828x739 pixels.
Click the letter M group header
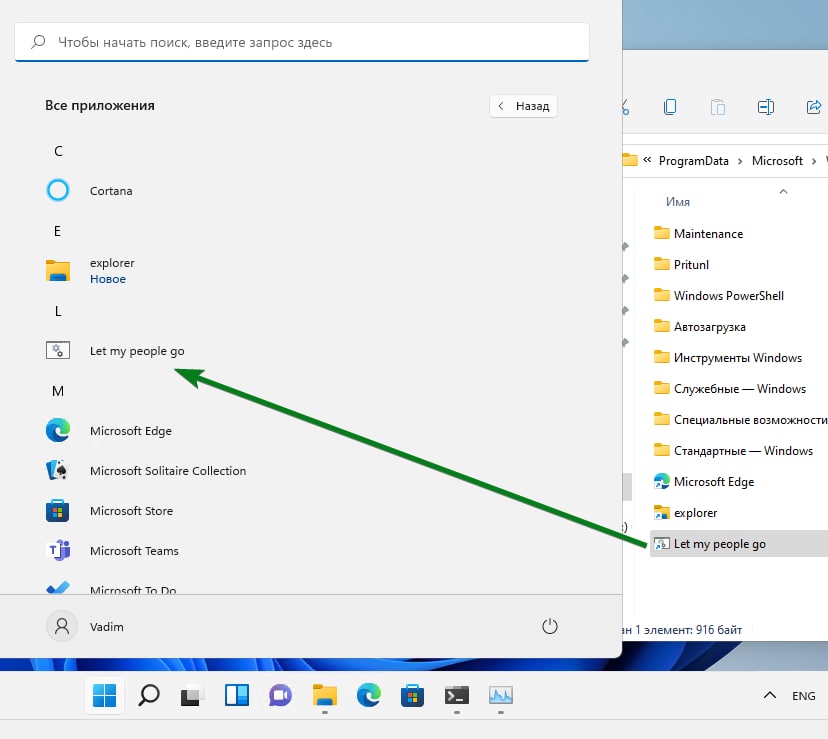[x=58, y=391]
